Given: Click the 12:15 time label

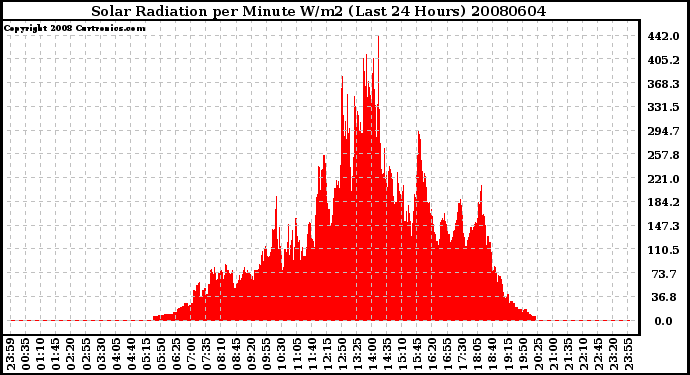Looking at the screenshot, I should (327, 354).
